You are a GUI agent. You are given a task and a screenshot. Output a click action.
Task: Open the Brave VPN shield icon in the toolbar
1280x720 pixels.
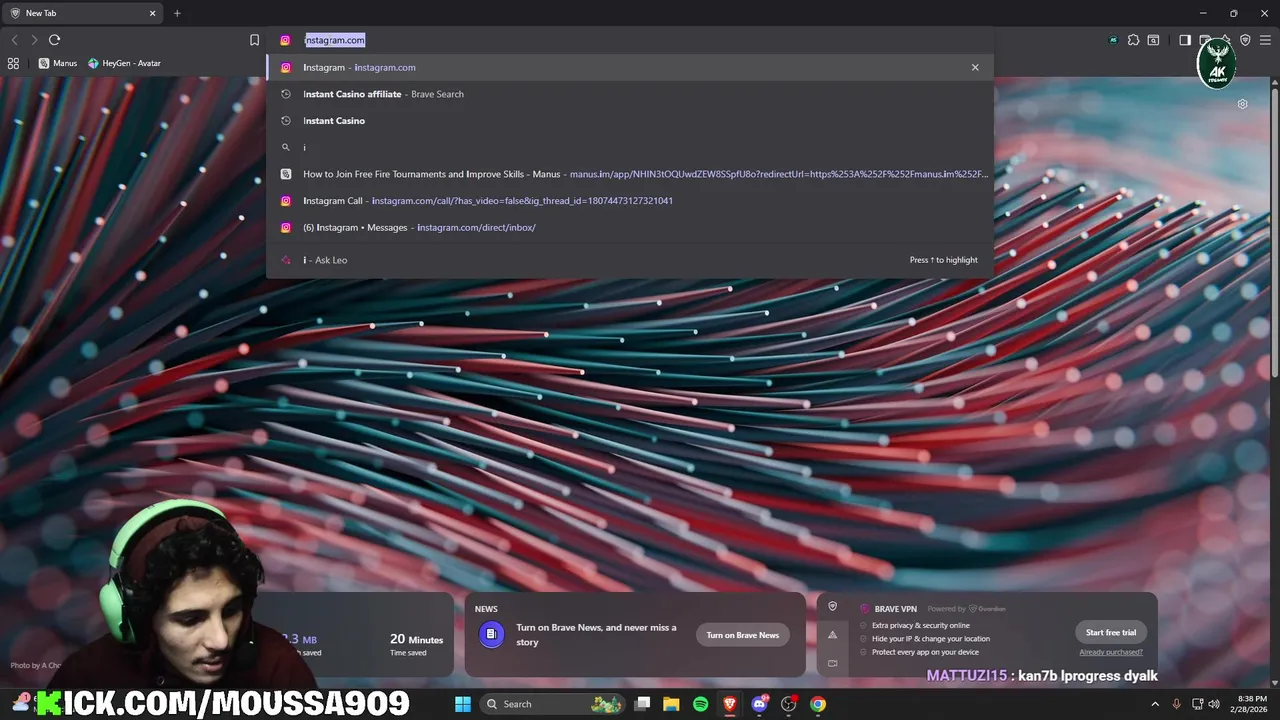[x=1245, y=40]
